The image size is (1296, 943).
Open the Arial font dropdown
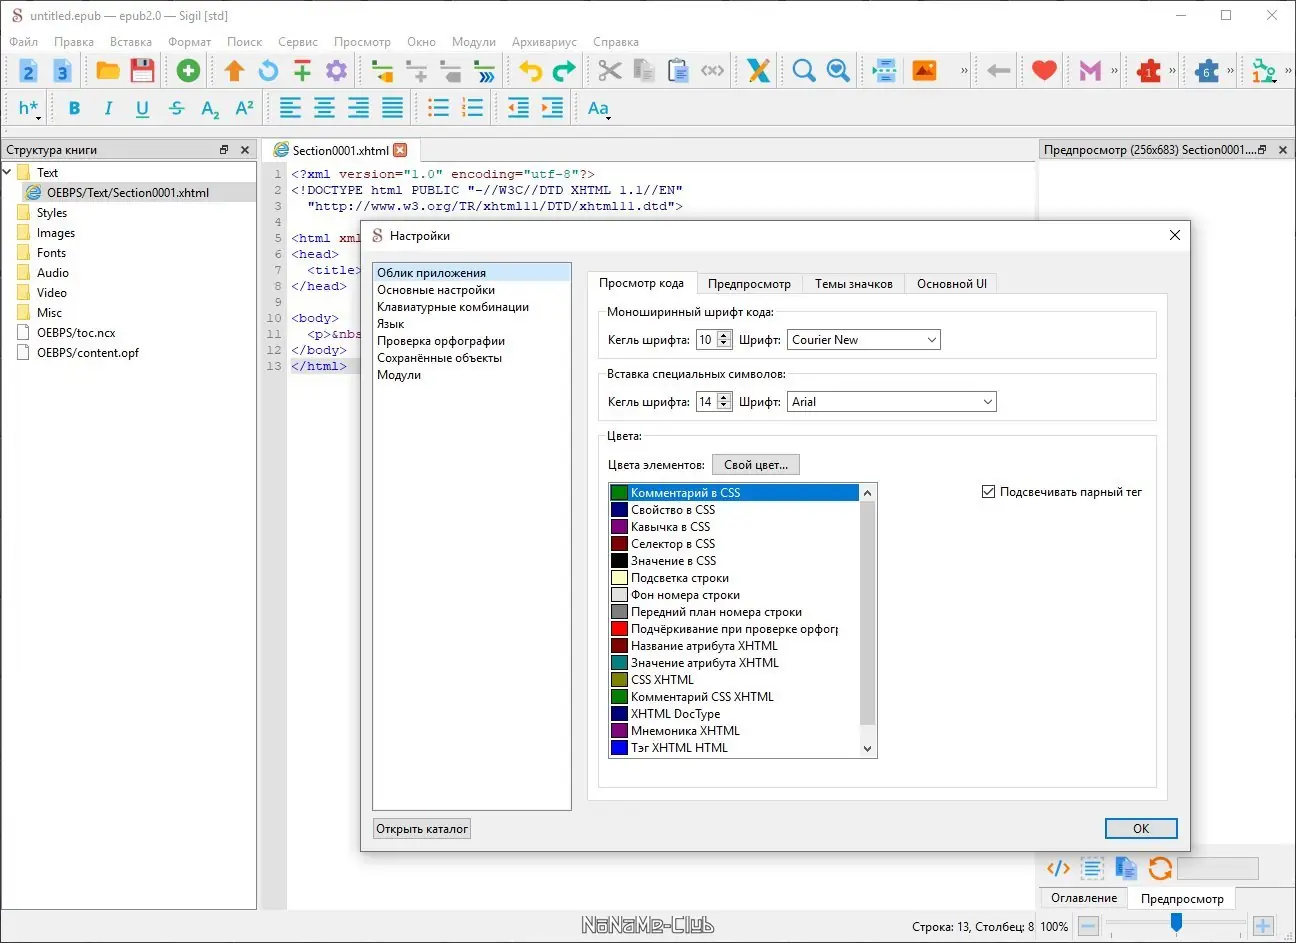point(891,402)
